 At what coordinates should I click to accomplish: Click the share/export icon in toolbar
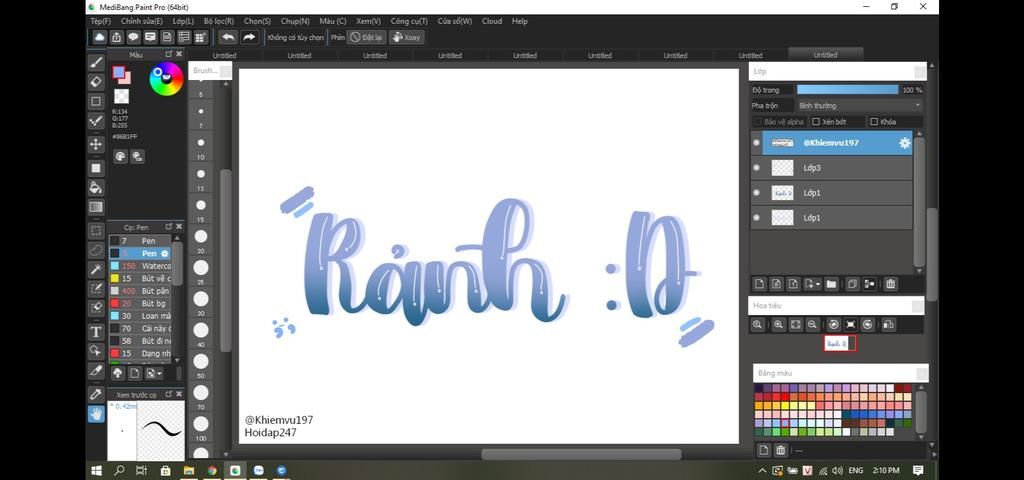point(116,37)
